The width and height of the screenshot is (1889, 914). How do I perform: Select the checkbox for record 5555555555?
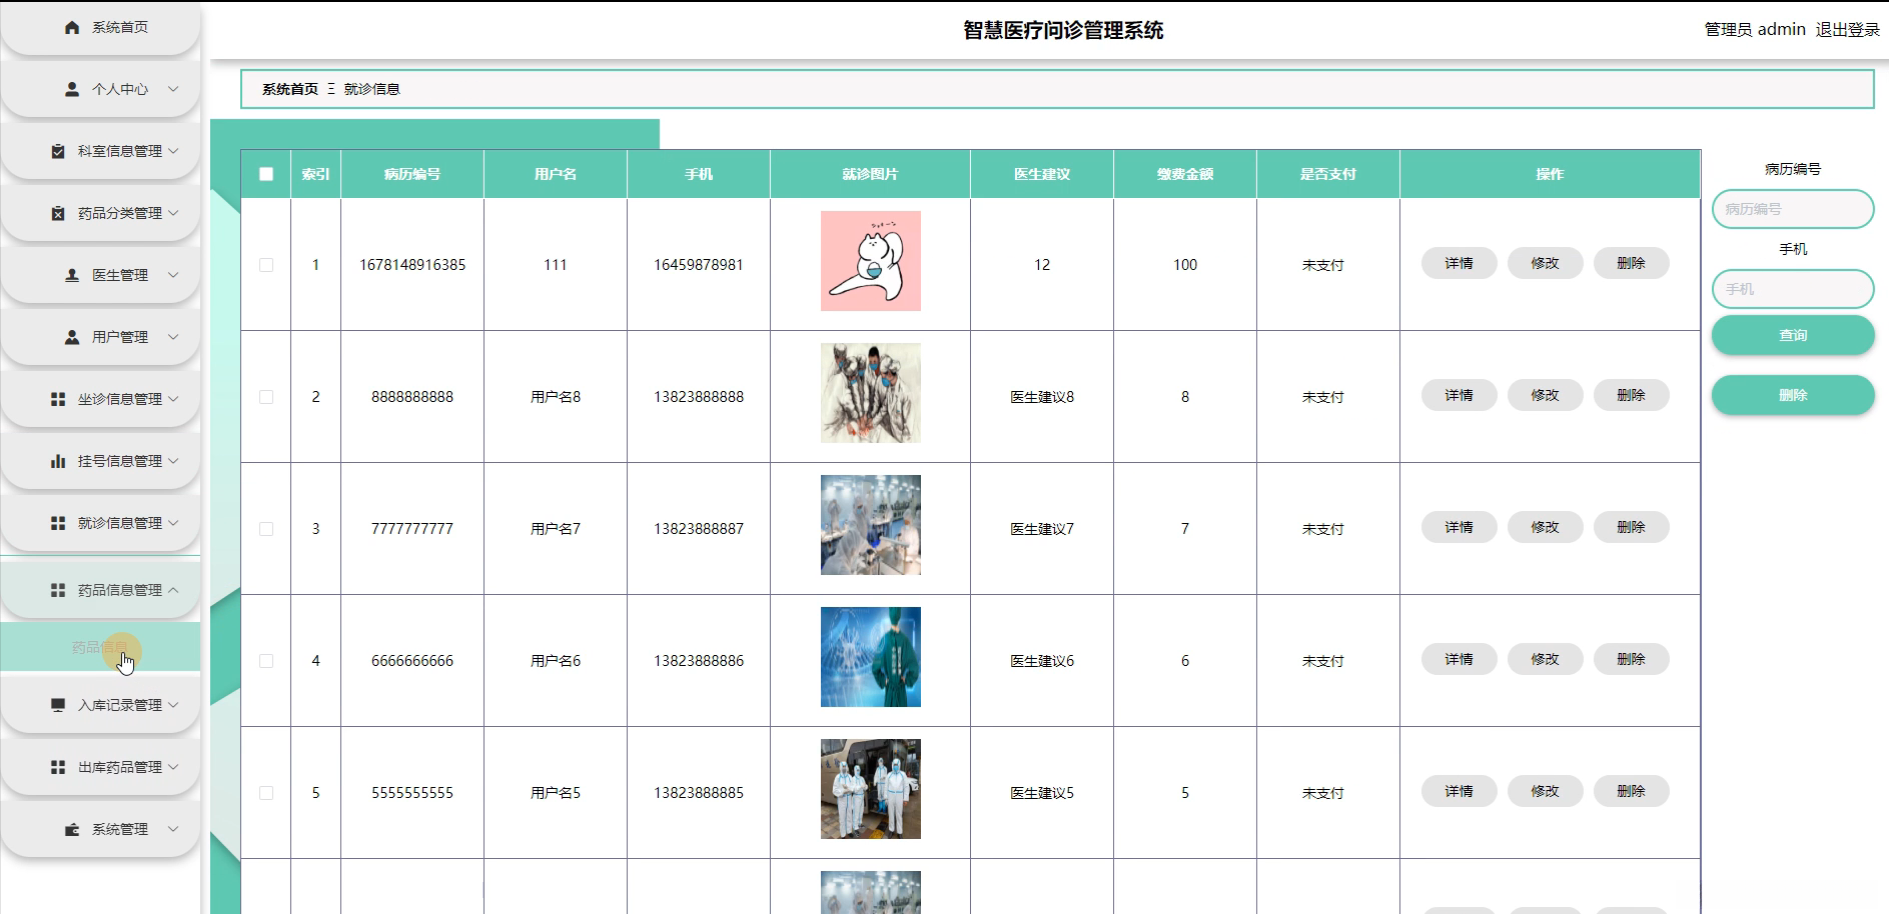click(266, 793)
